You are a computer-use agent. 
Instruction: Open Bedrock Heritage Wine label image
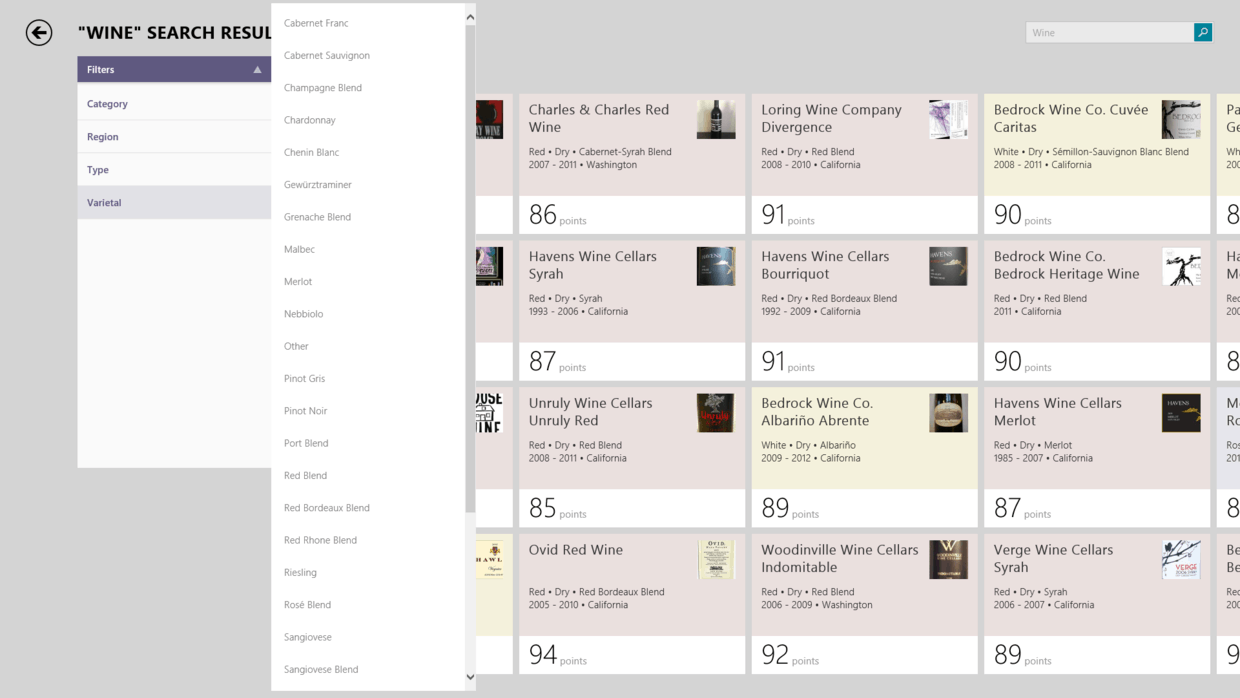(x=1181, y=267)
